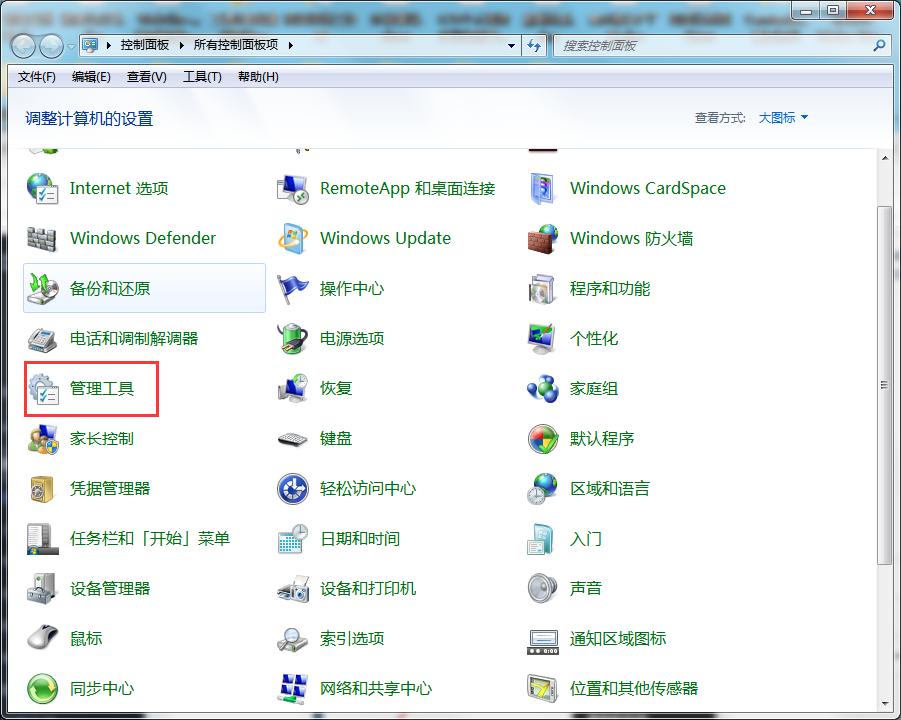Open the 查看(V) menu

[x=145, y=77]
